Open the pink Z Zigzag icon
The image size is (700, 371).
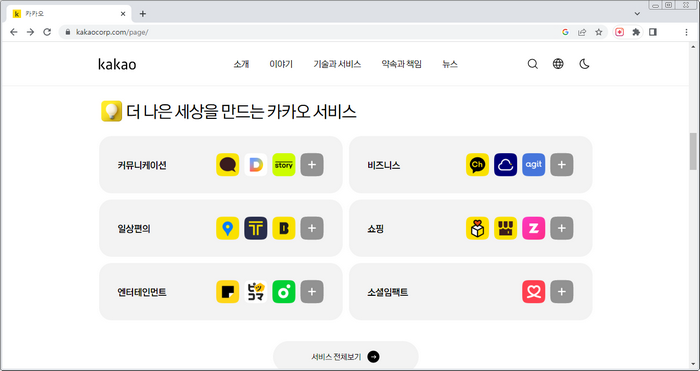(533, 228)
